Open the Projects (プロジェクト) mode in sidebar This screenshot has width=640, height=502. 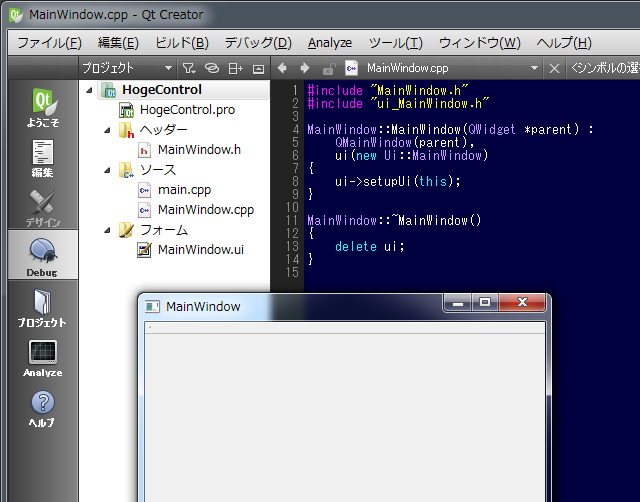click(43, 307)
